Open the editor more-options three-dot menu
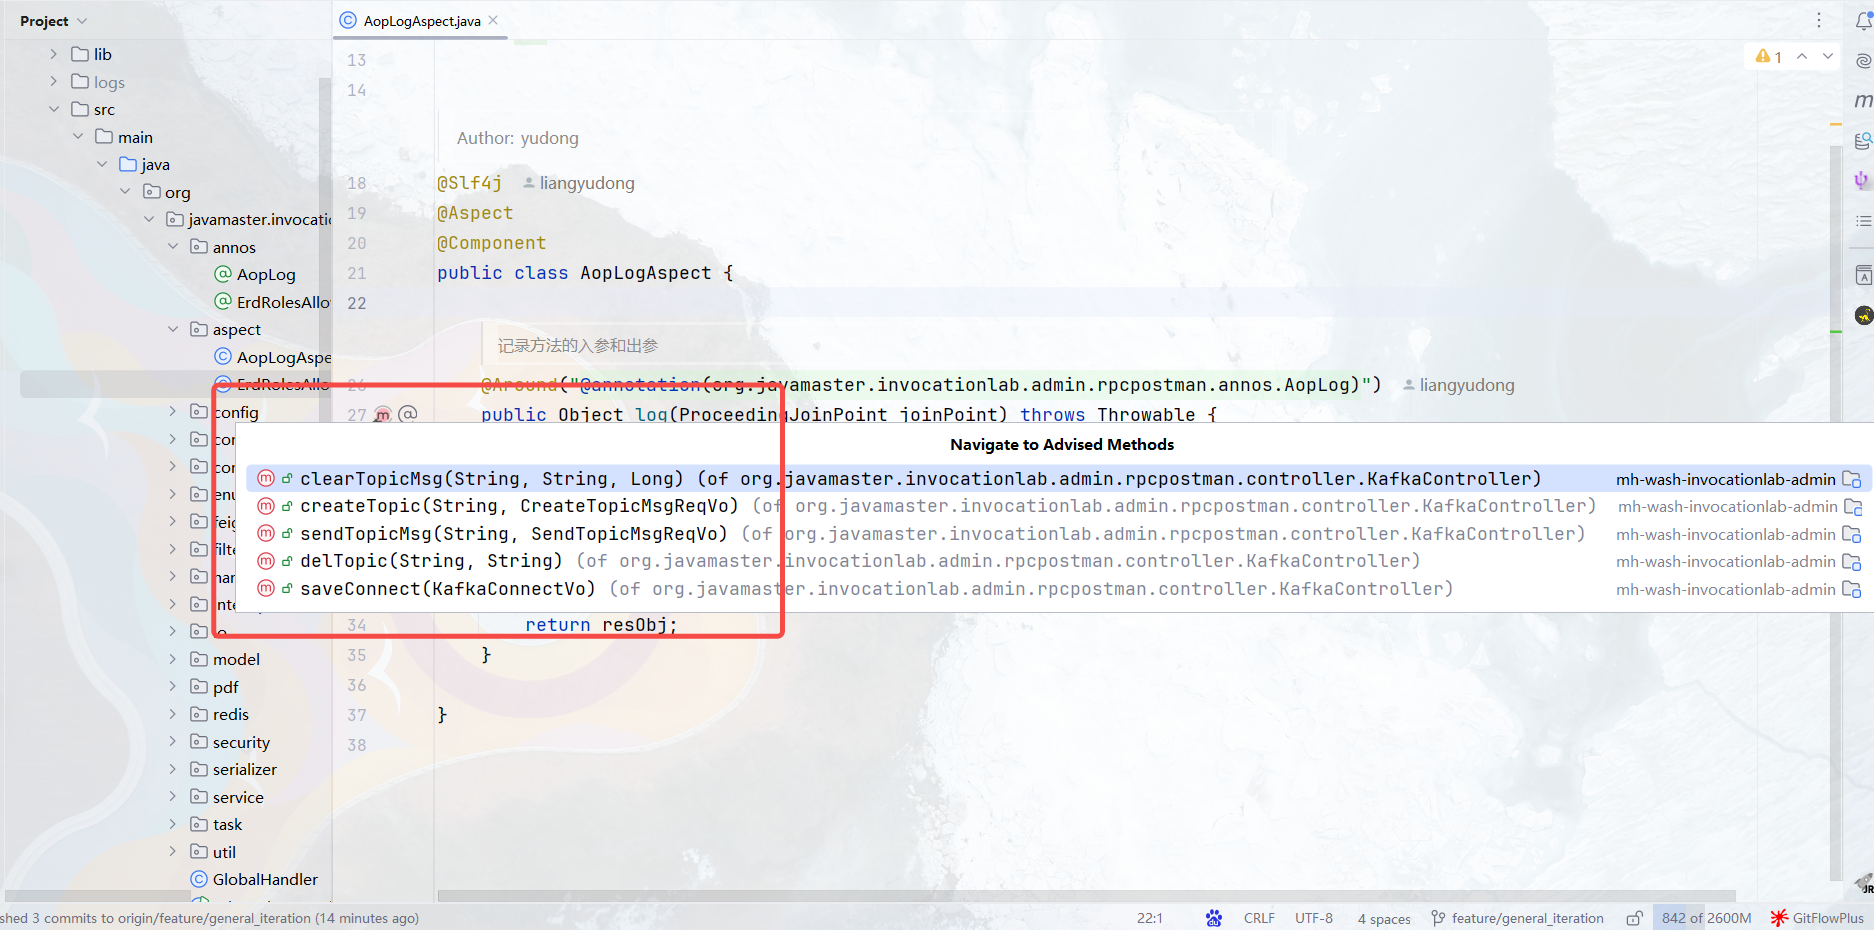Image resolution: width=1874 pixels, height=930 pixels. tap(1819, 20)
